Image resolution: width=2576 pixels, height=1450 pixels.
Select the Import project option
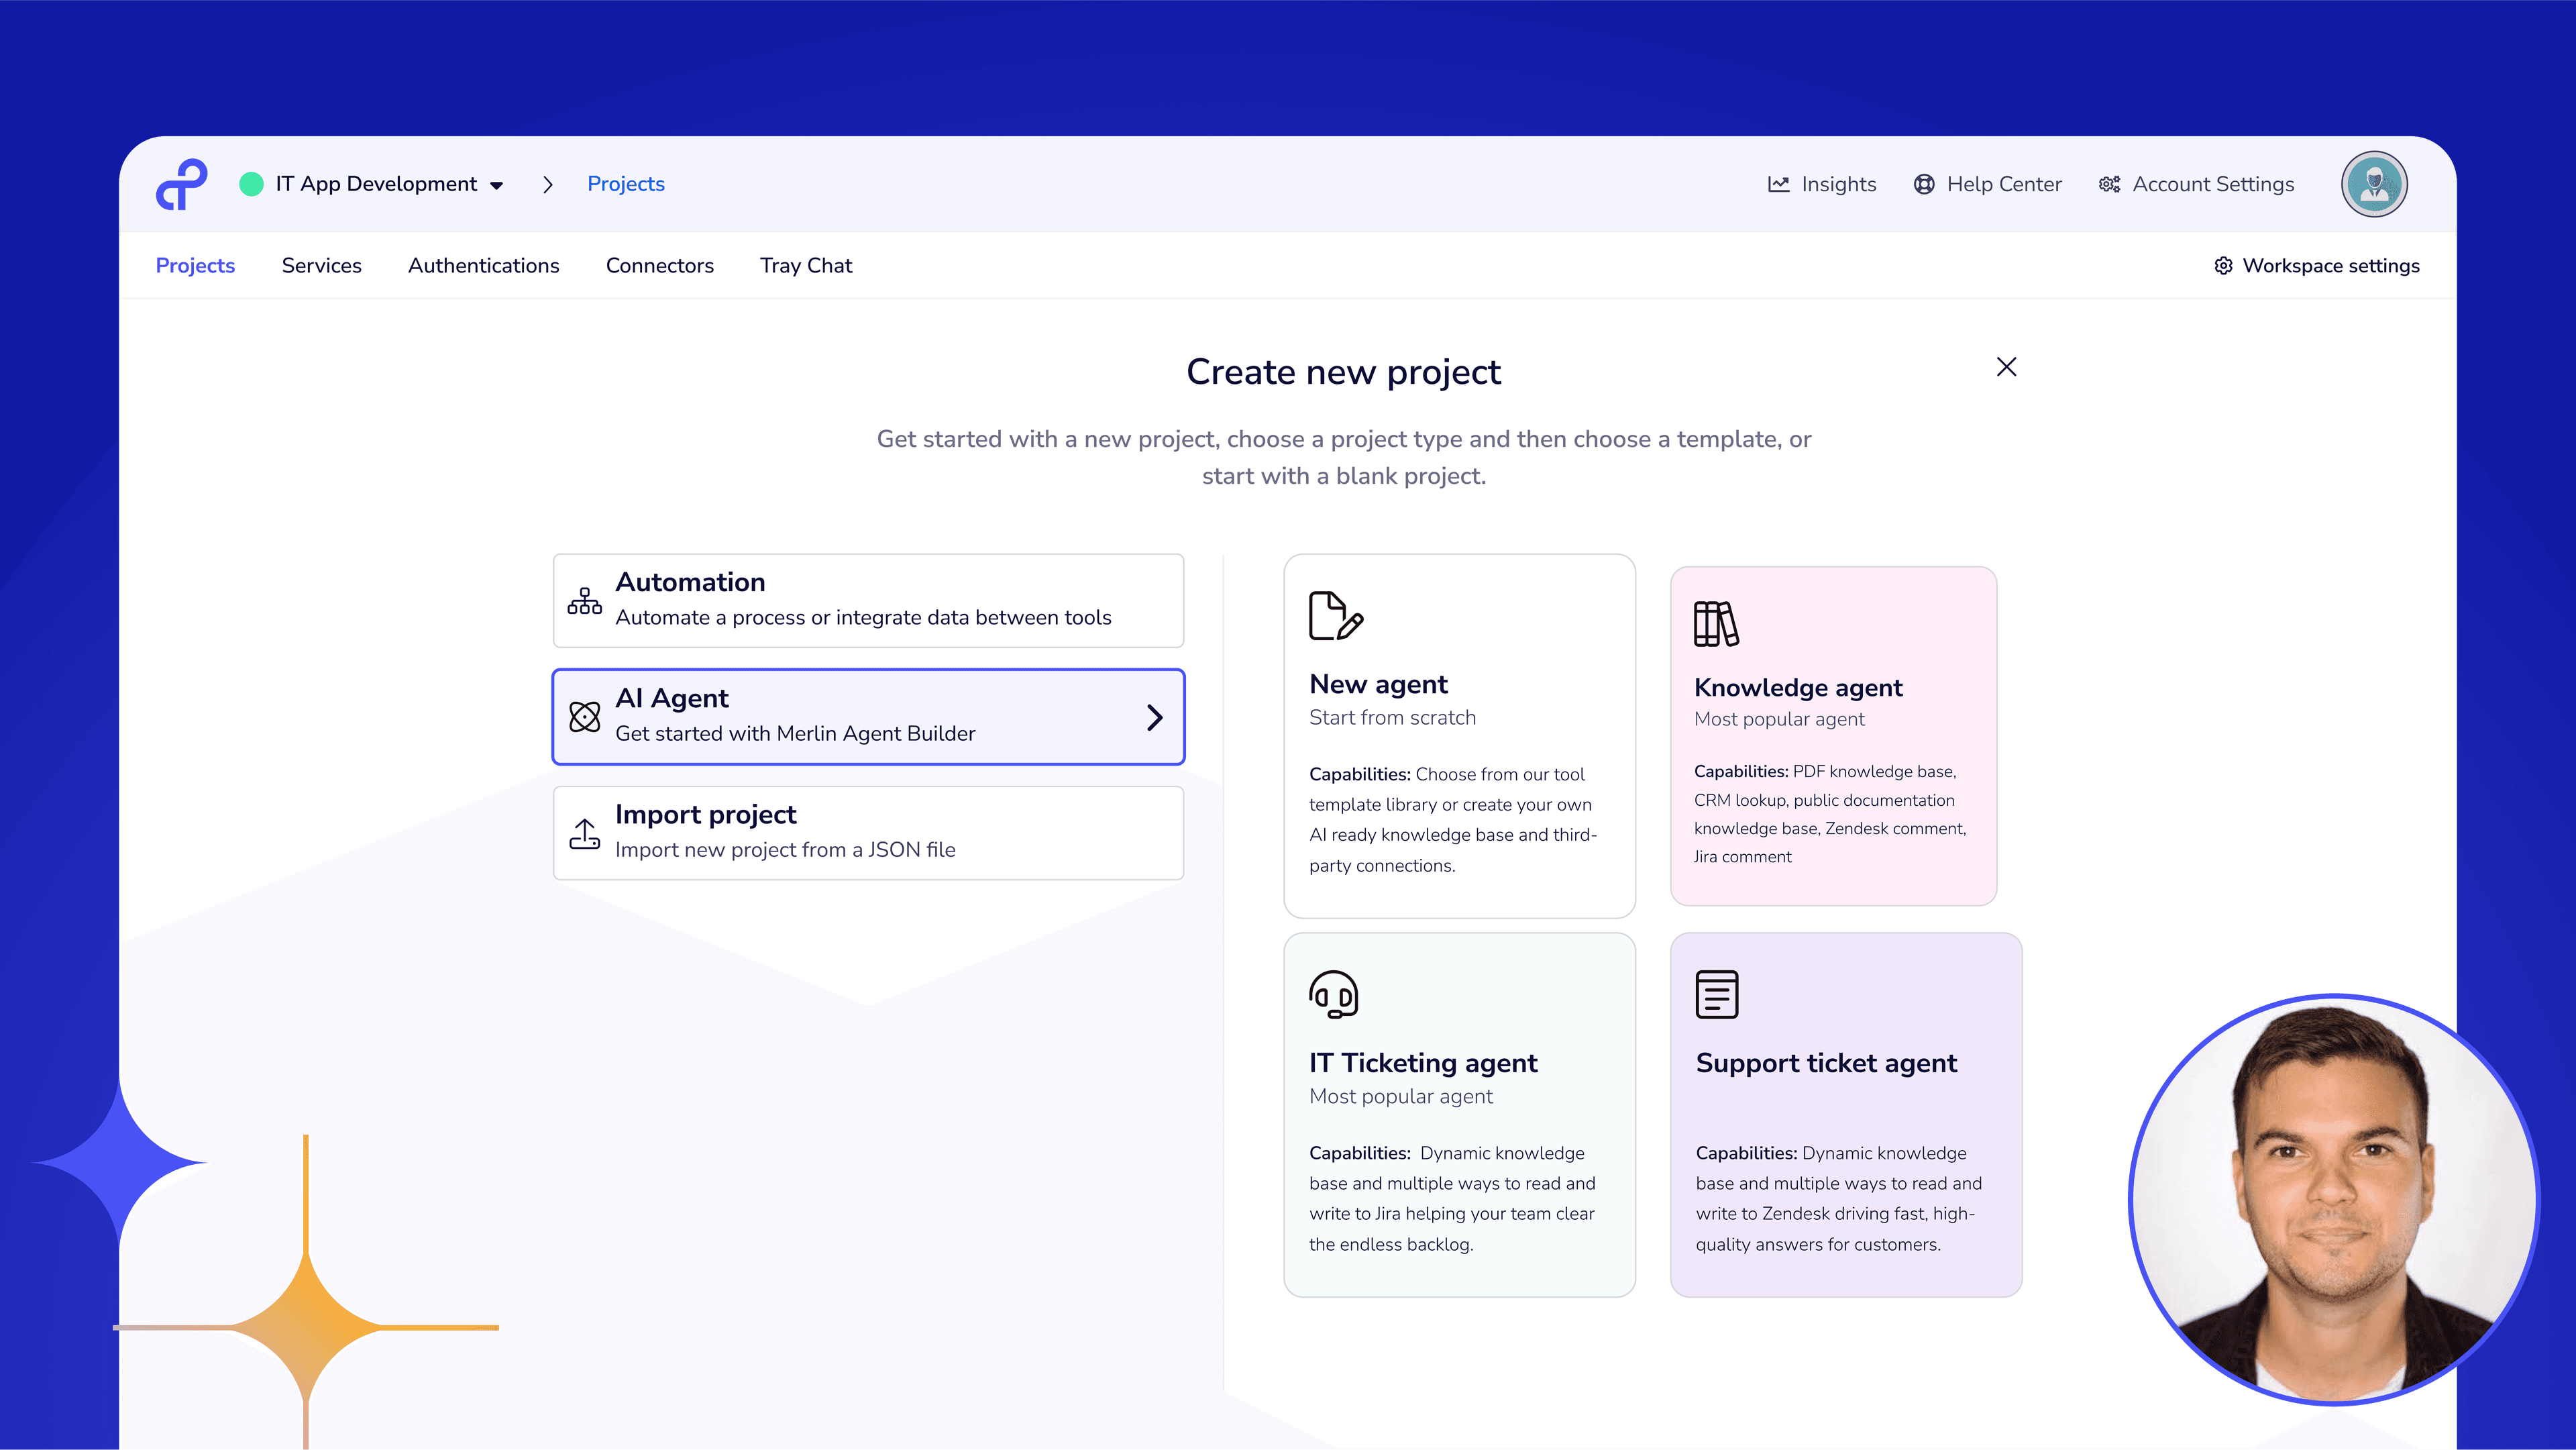(868, 833)
